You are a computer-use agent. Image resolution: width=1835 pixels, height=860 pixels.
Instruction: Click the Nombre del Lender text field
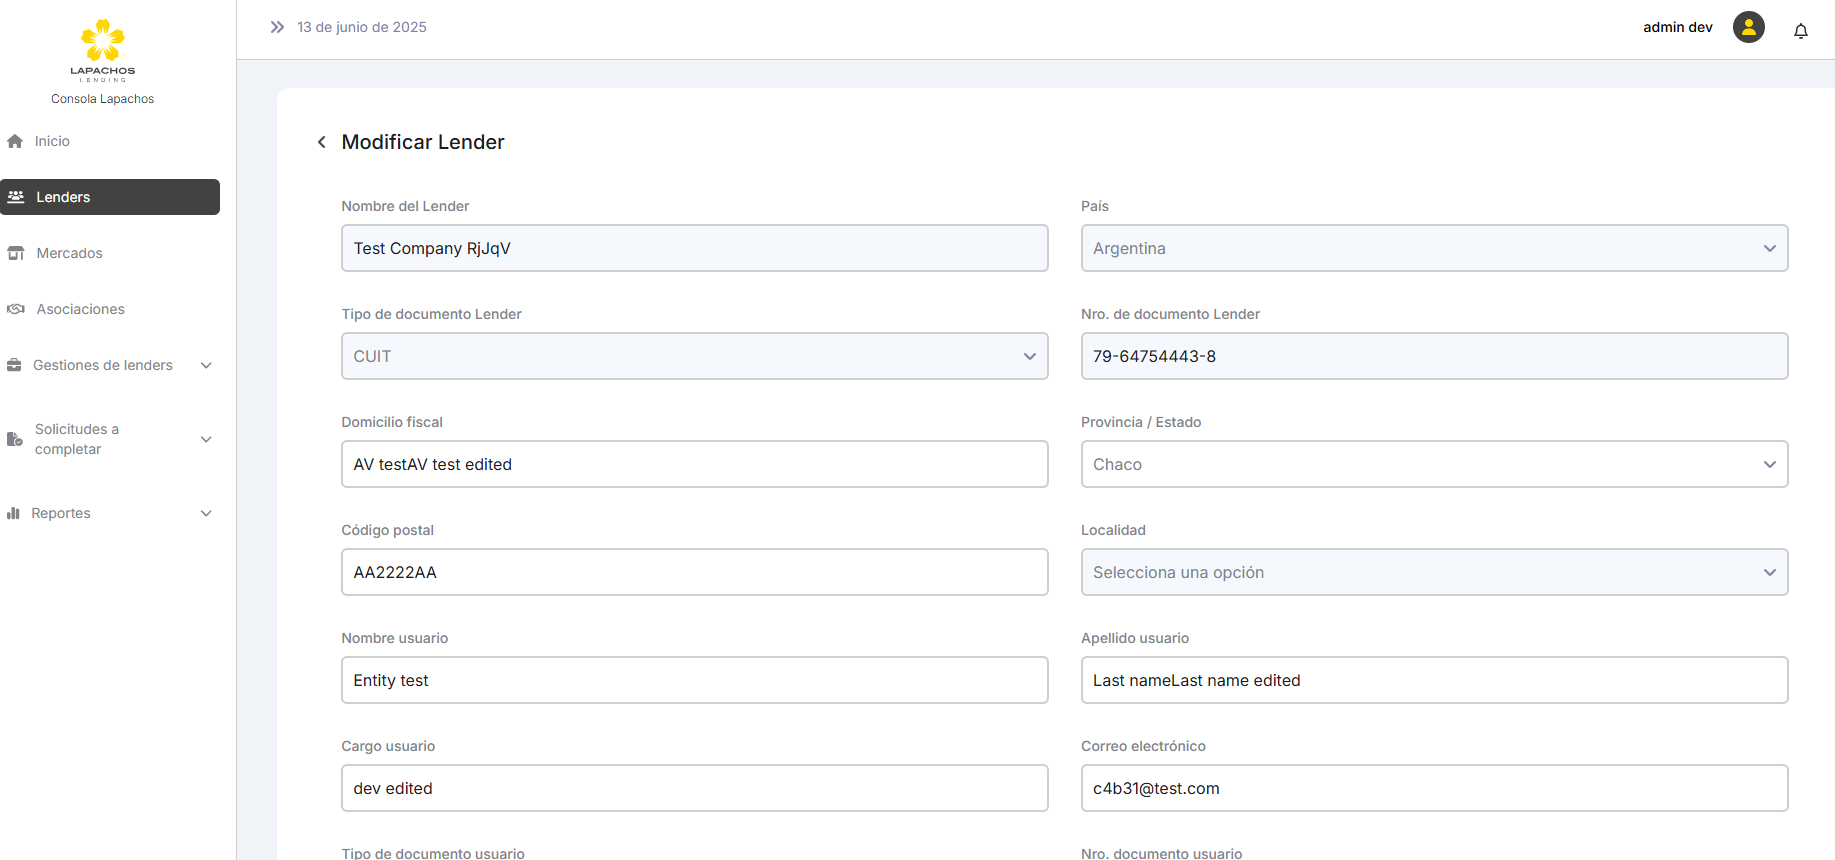coord(694,248)
